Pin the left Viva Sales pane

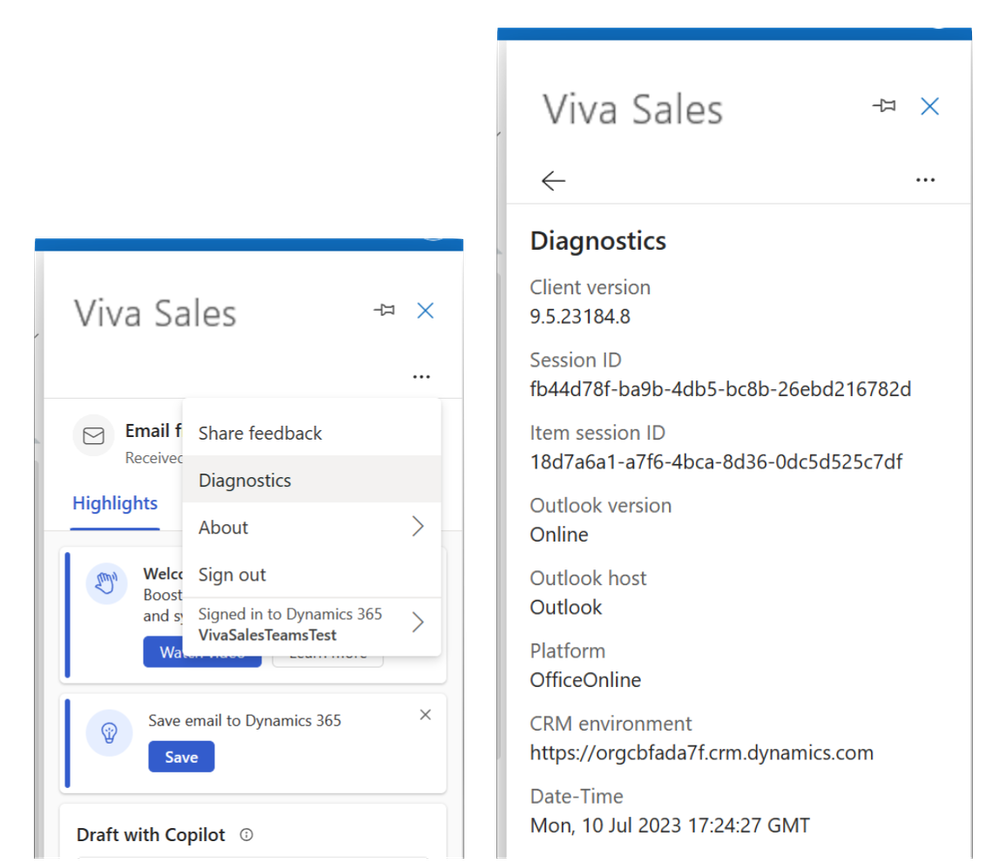[384, 310]
